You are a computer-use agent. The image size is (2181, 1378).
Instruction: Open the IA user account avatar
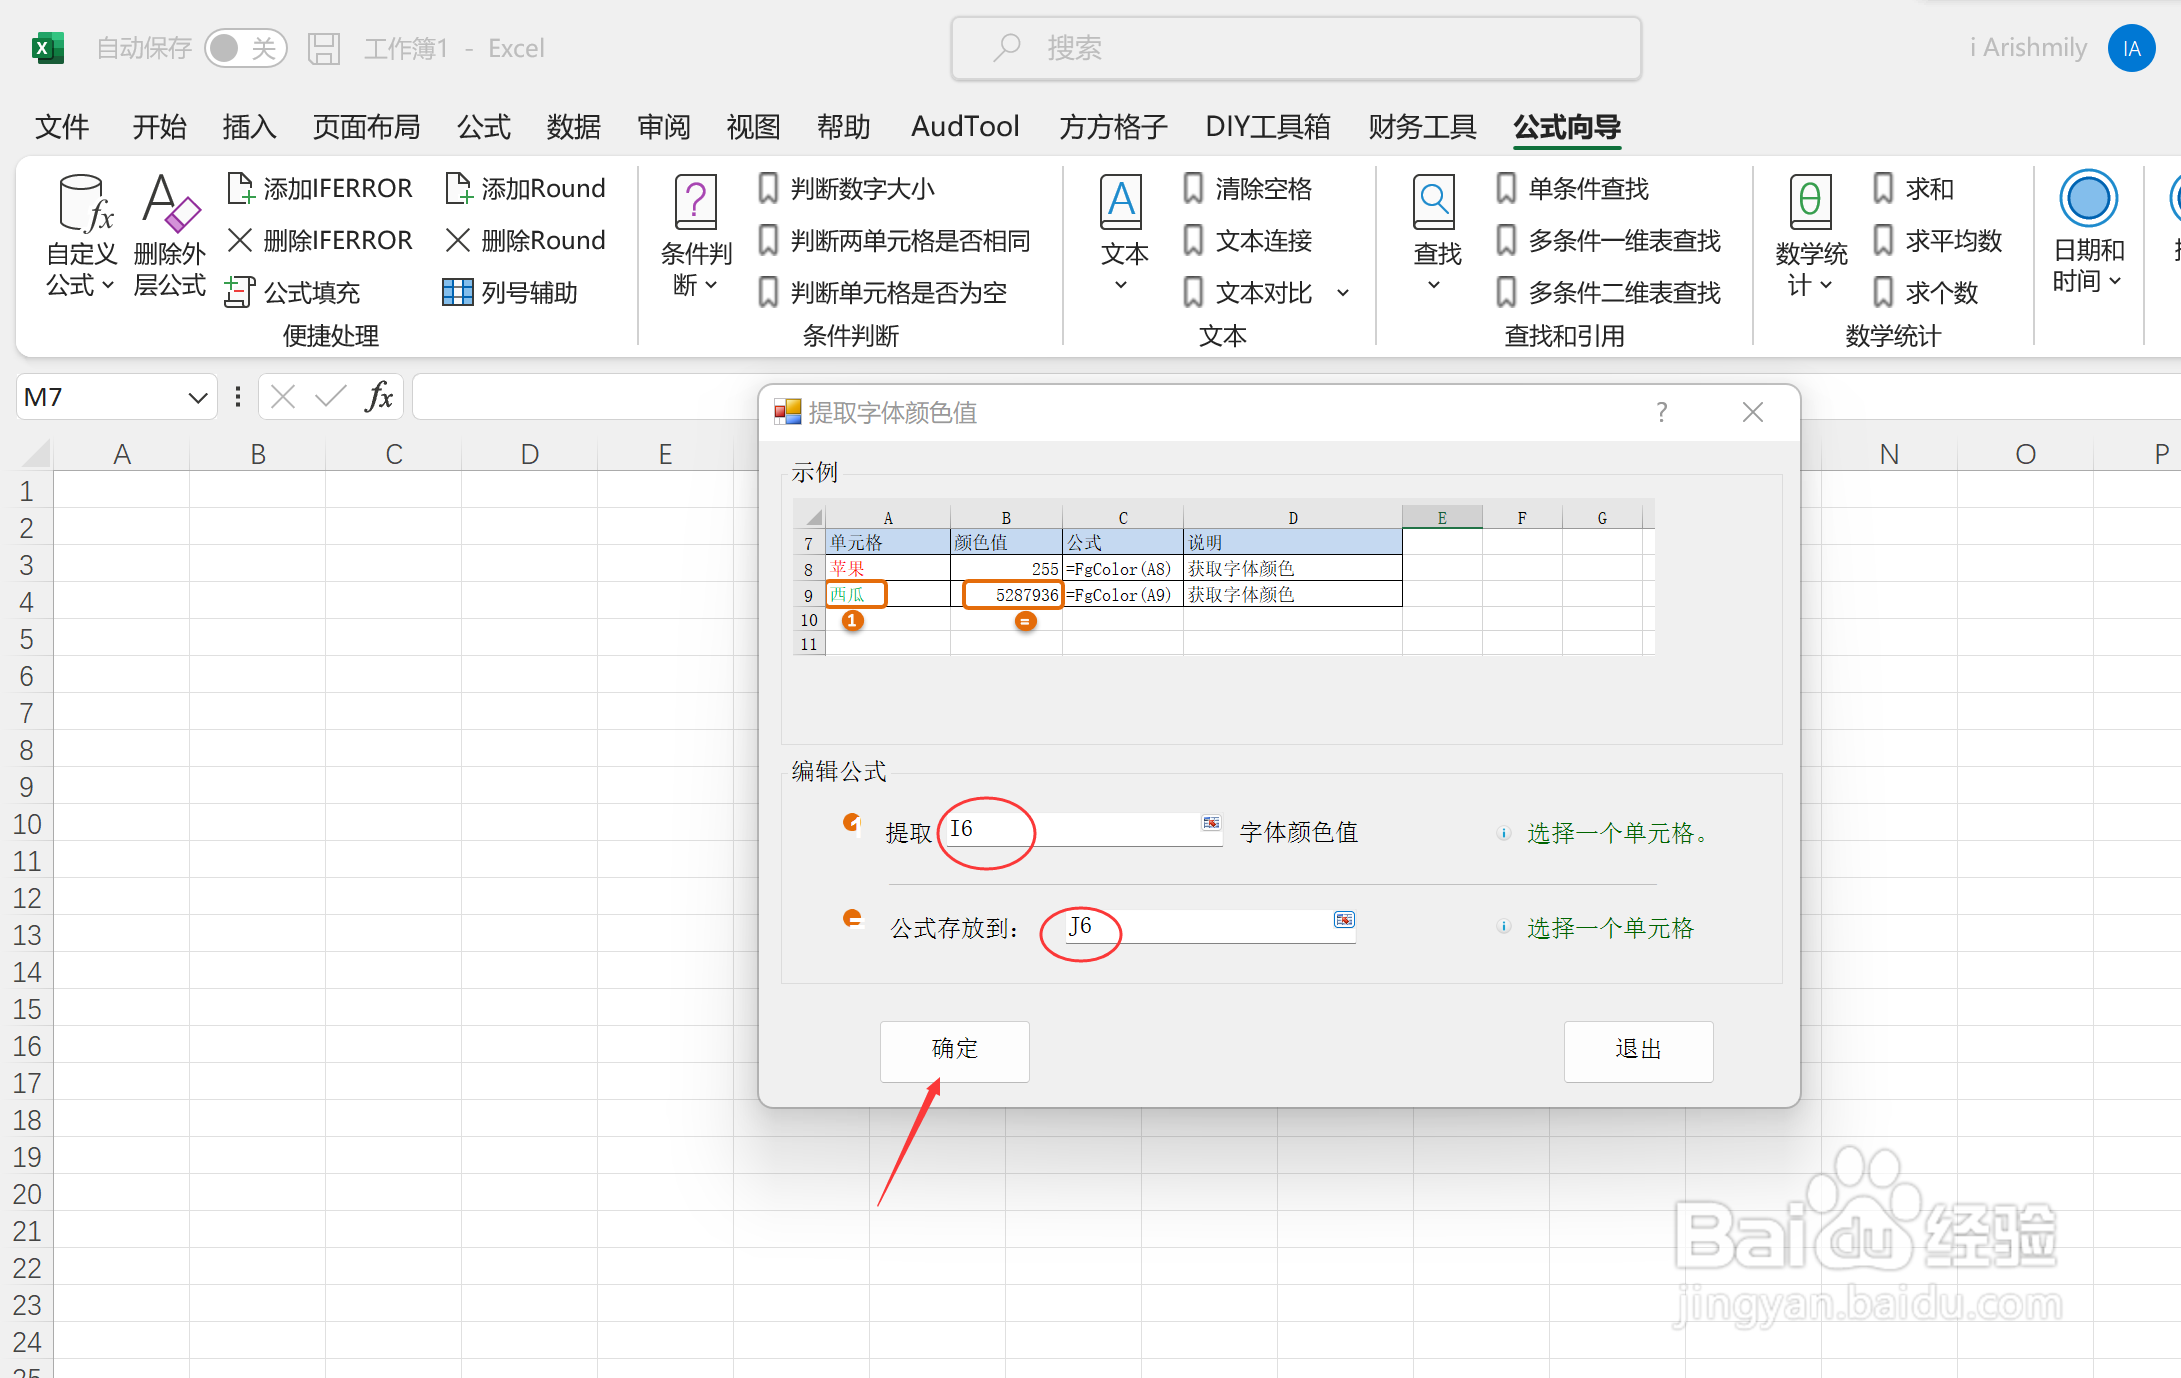tap(2131, 48)
